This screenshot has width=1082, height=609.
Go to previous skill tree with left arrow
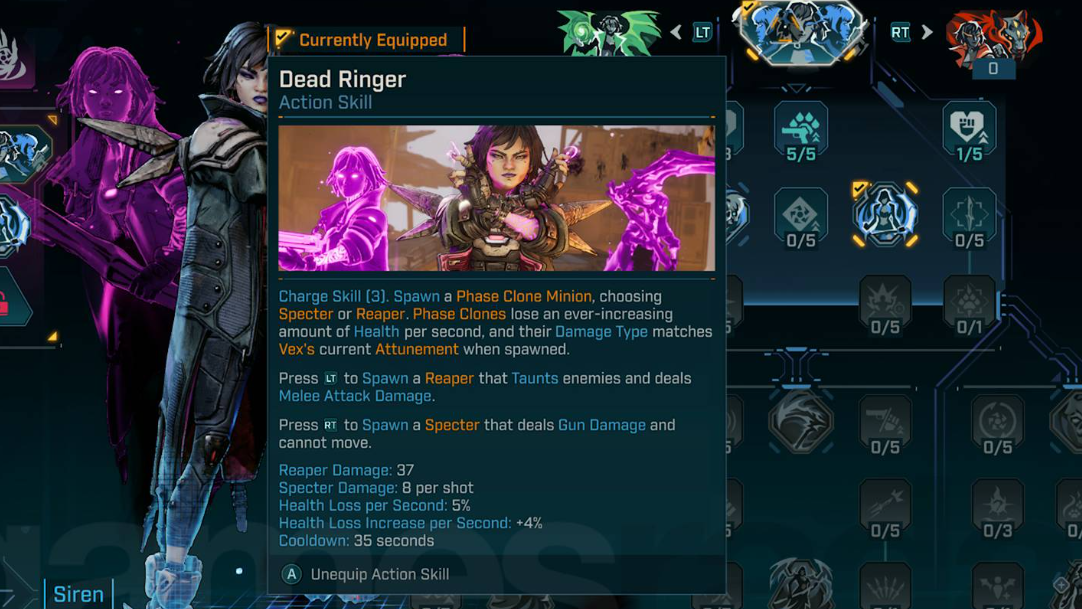pos(676,32)
